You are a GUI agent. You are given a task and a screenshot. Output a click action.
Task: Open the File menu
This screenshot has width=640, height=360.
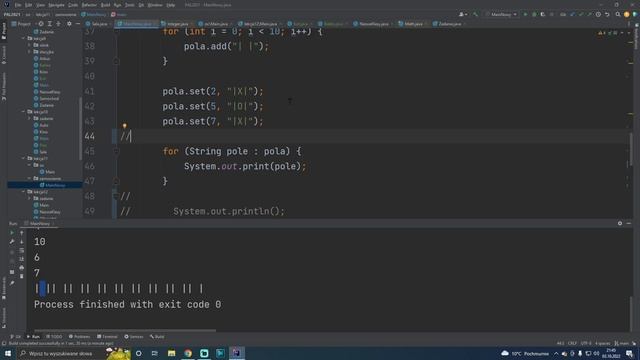coord(18,5)
